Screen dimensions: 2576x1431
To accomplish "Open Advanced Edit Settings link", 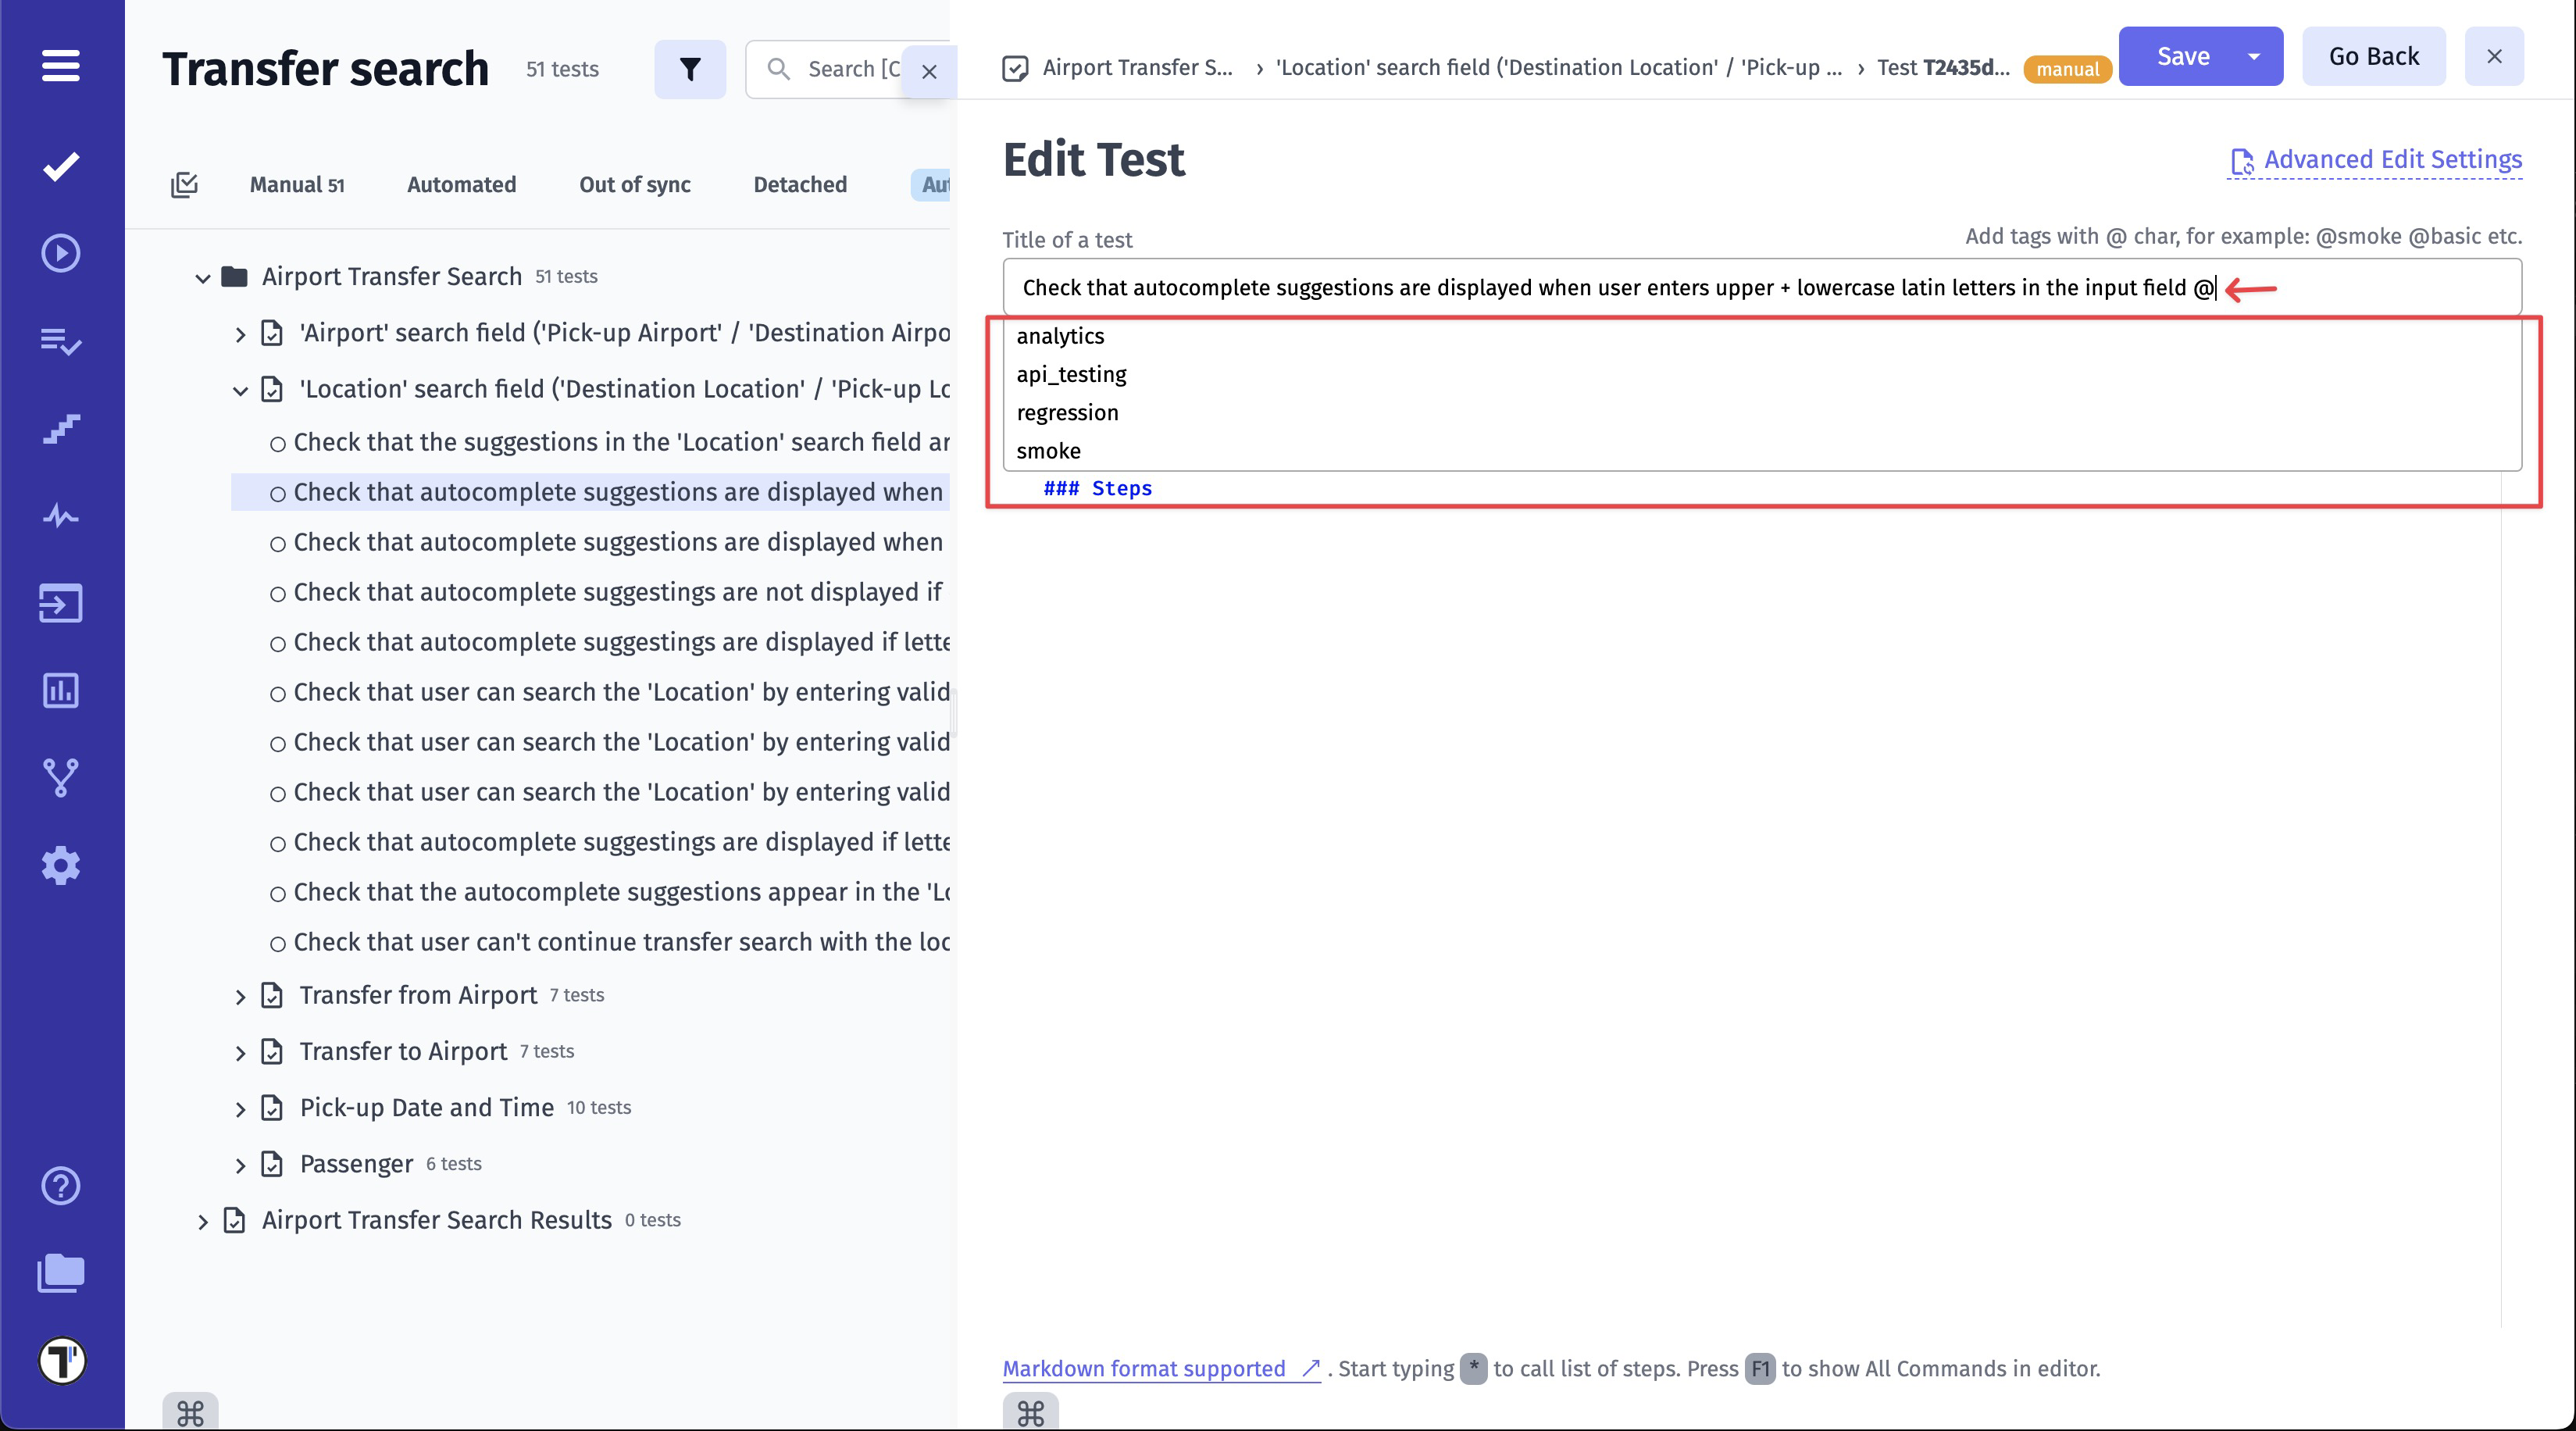I will [x=2392, y=160].
